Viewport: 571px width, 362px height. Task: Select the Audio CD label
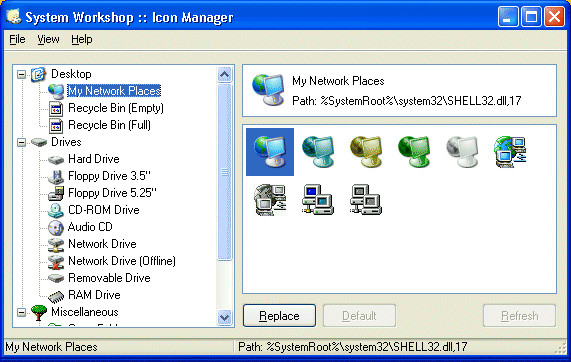click(90, 227)
